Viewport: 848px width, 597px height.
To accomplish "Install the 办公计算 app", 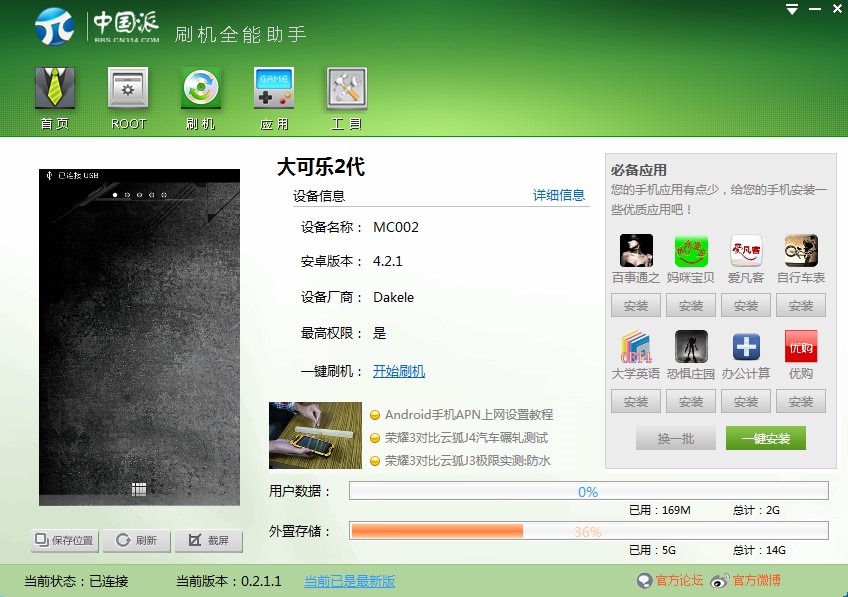I will [746, 401].
